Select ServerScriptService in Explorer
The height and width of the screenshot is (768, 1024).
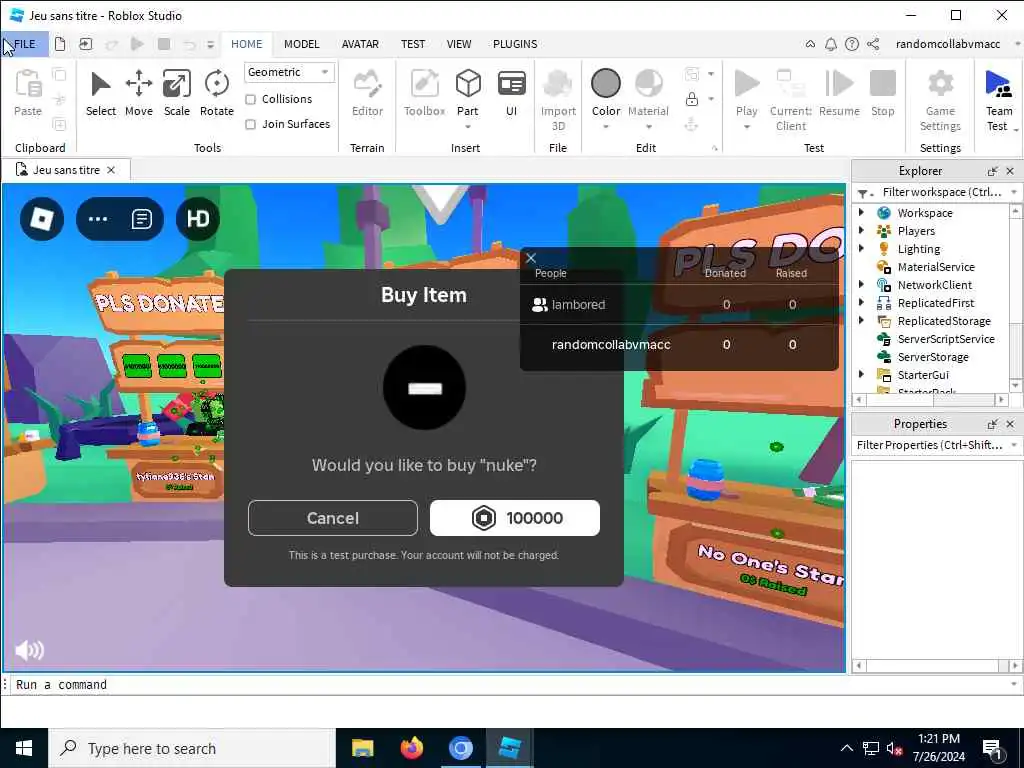pos(946,338)
